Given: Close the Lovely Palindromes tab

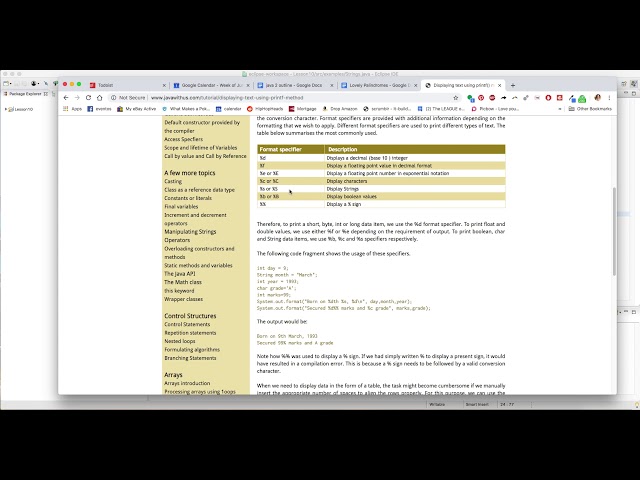Looking at the screenshot, I should (x=416, y=85).
